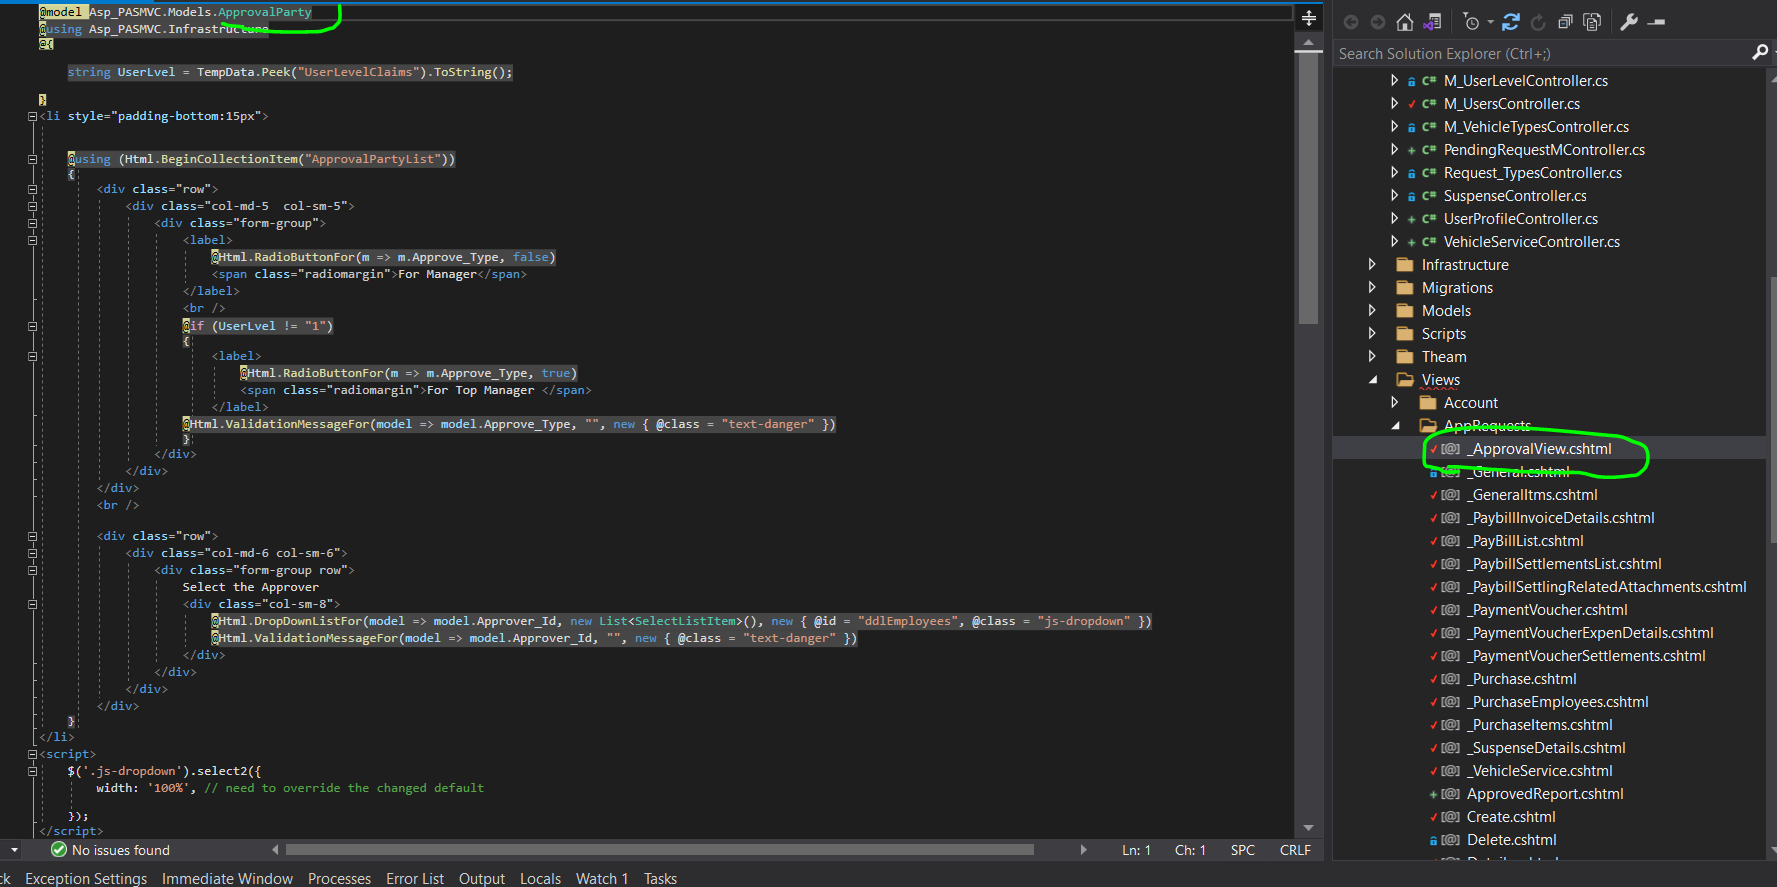Click the Models folder icon
Image resolution: width=1777 pixels, height=887 pixels.
(1404, 310)
